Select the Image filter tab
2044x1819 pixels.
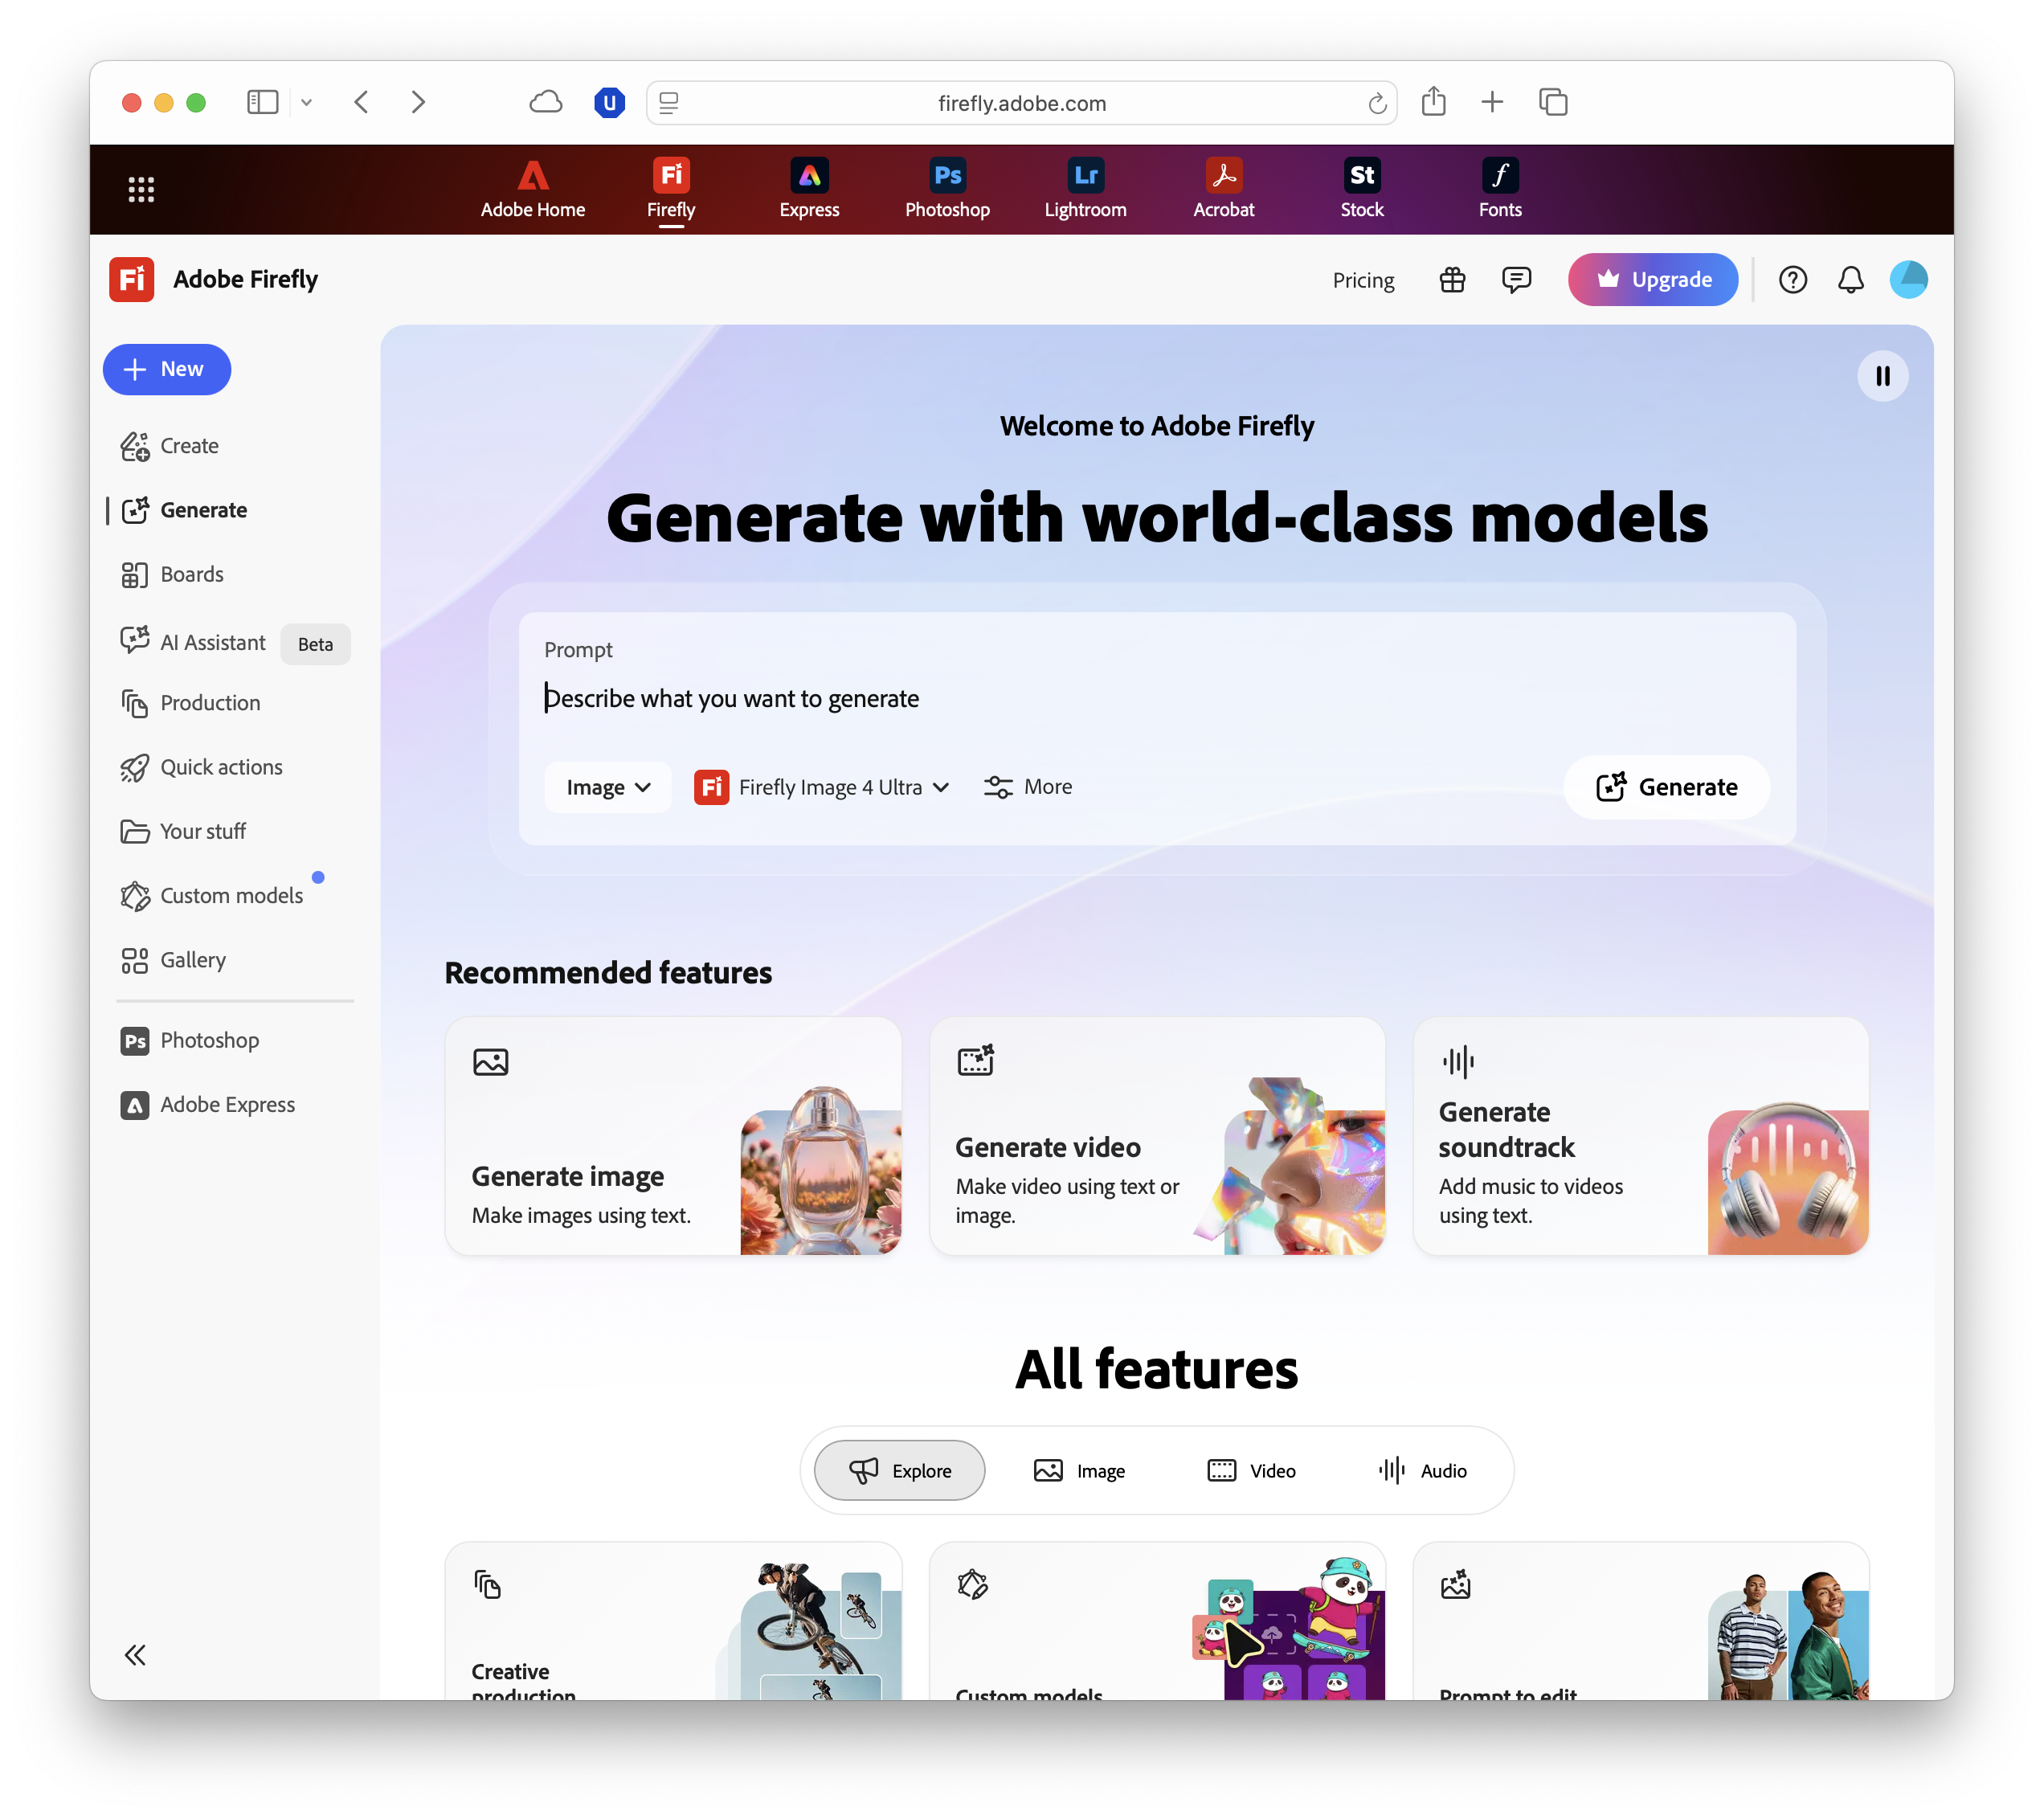tap(1079, 1470)
